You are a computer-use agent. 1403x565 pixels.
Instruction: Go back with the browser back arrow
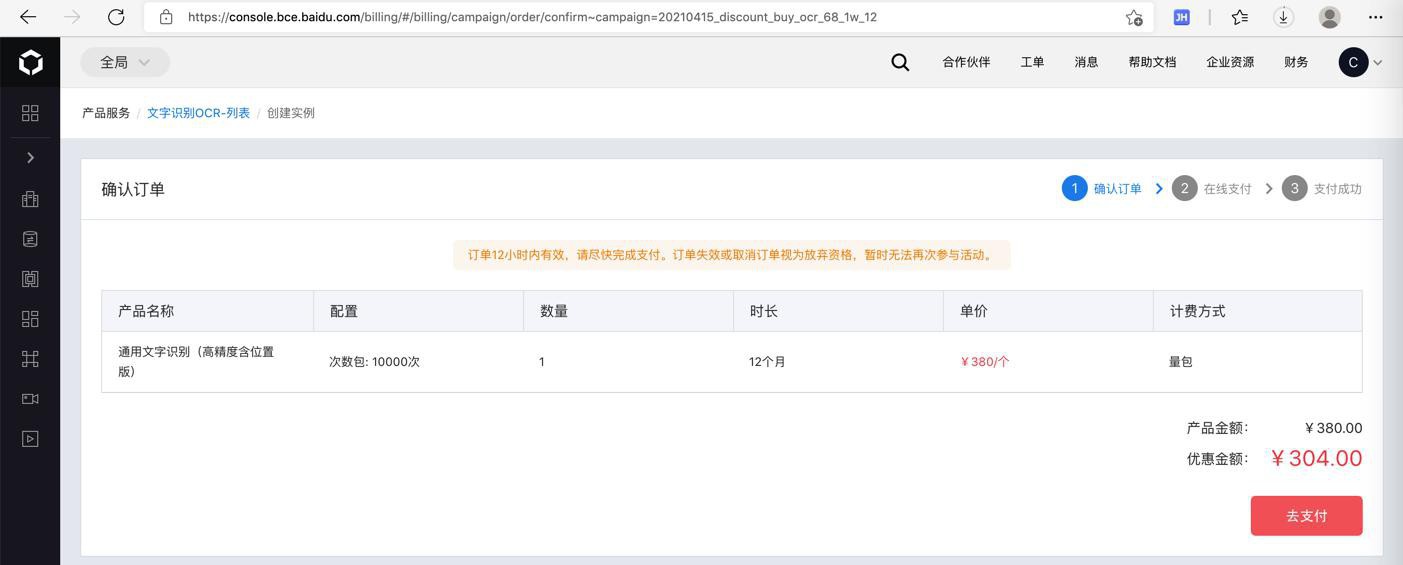pos(28,17)
